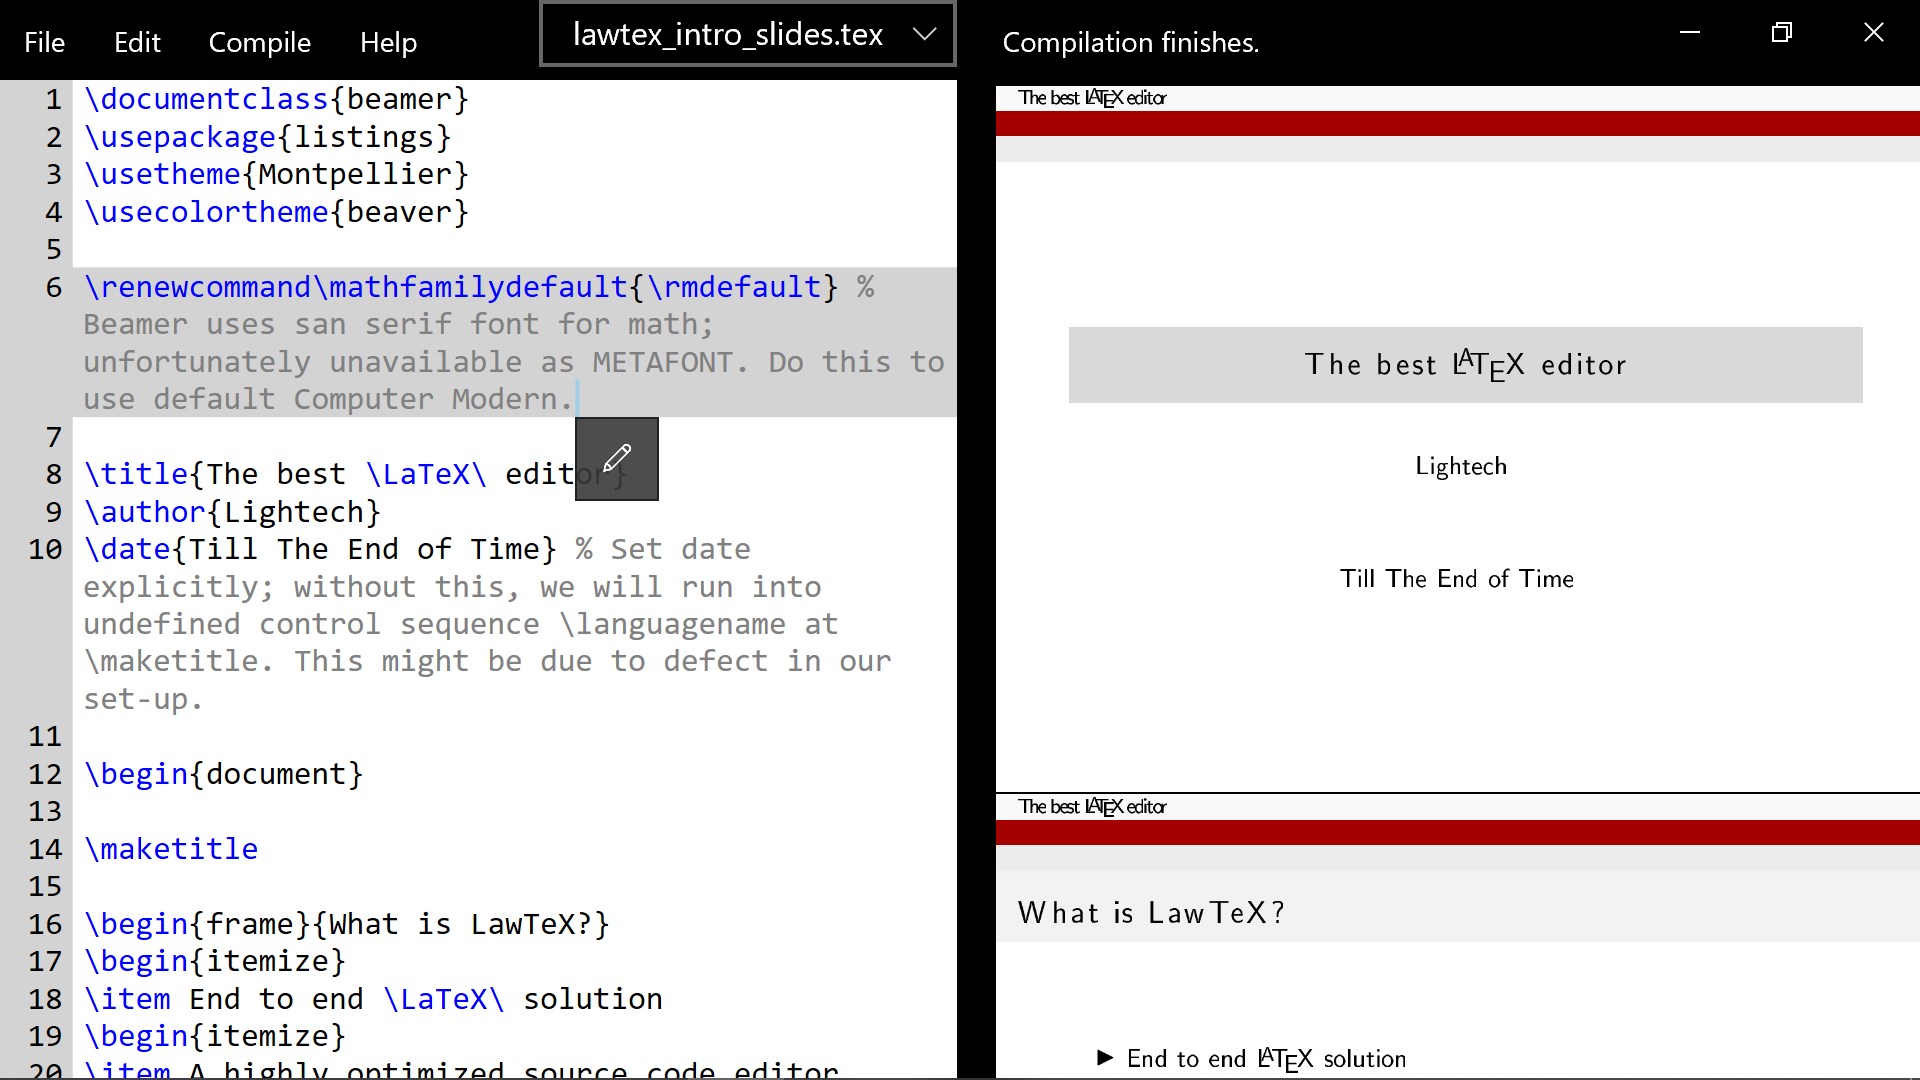
Task: Open the Compile menu
Action: tap(259, 42)
